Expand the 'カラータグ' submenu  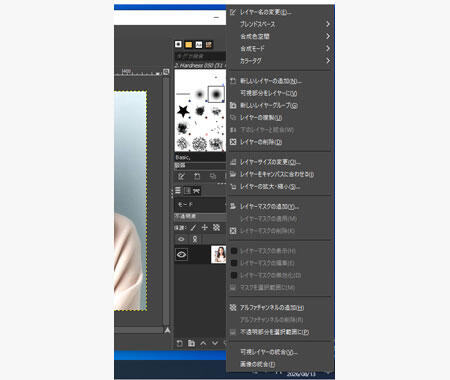(280, 61)
